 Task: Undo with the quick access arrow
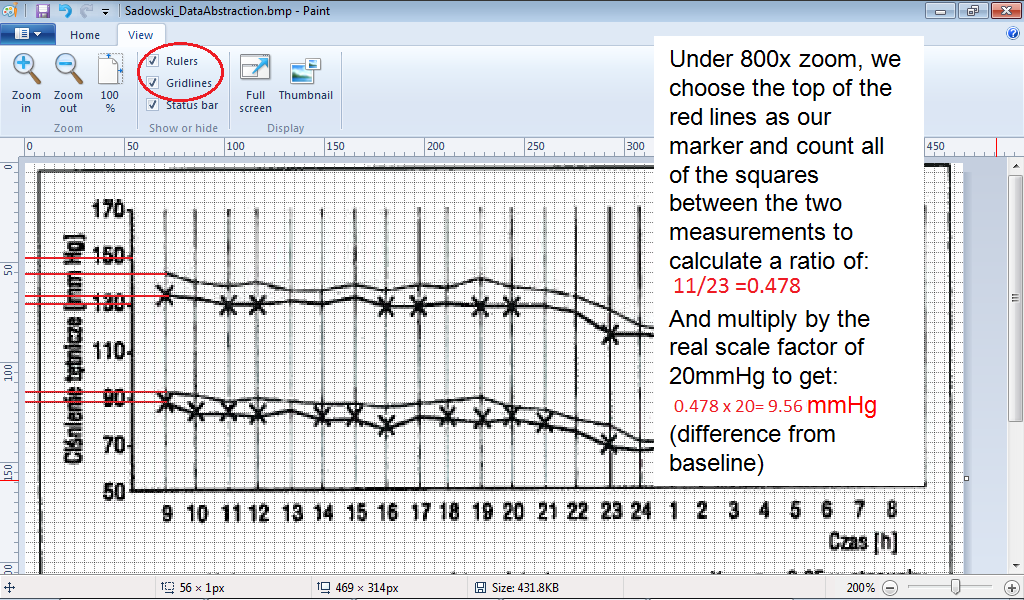[65, 11]
